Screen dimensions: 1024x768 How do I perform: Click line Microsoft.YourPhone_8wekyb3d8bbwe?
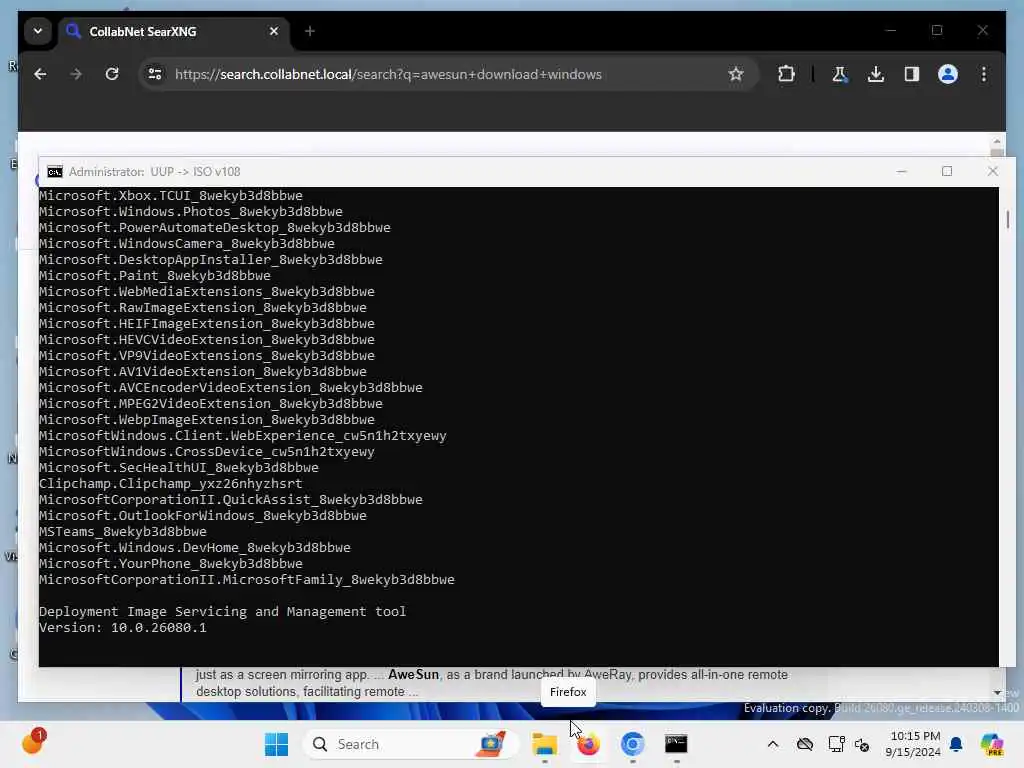point(170,564)
